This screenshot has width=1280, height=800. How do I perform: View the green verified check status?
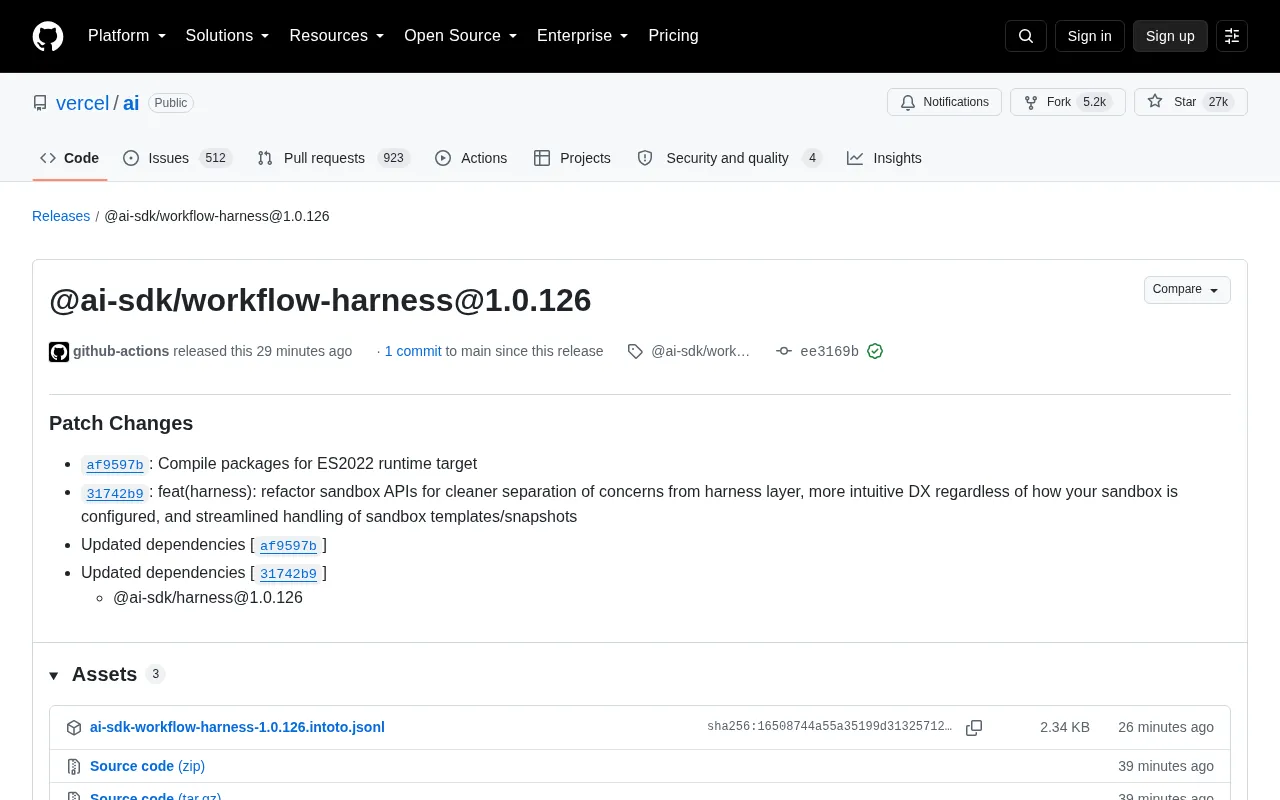coord(875,351)
